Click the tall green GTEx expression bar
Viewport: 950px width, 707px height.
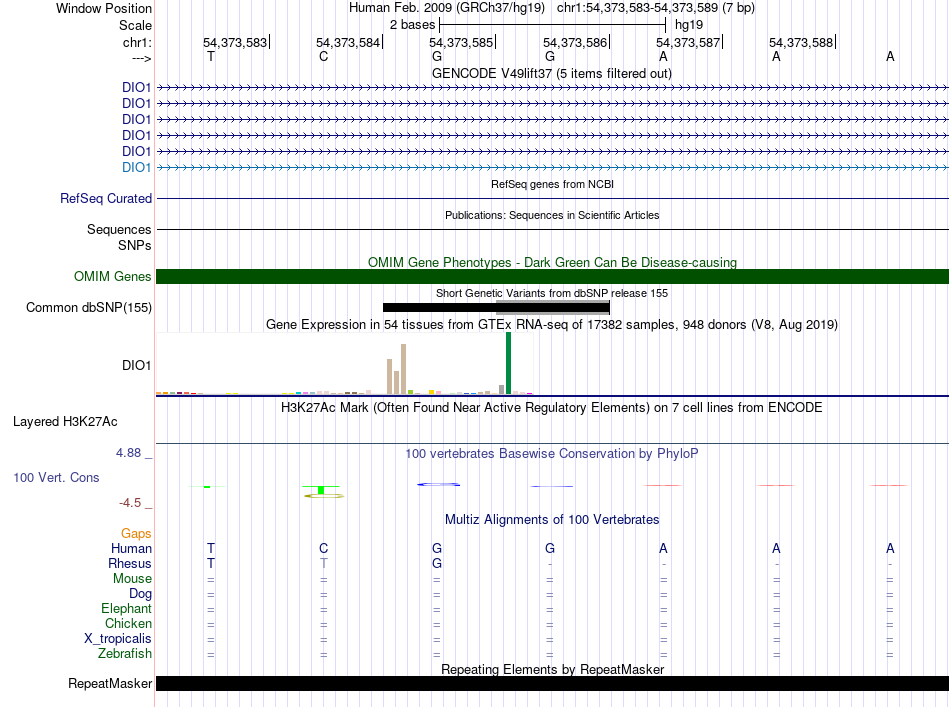[508, 363]
